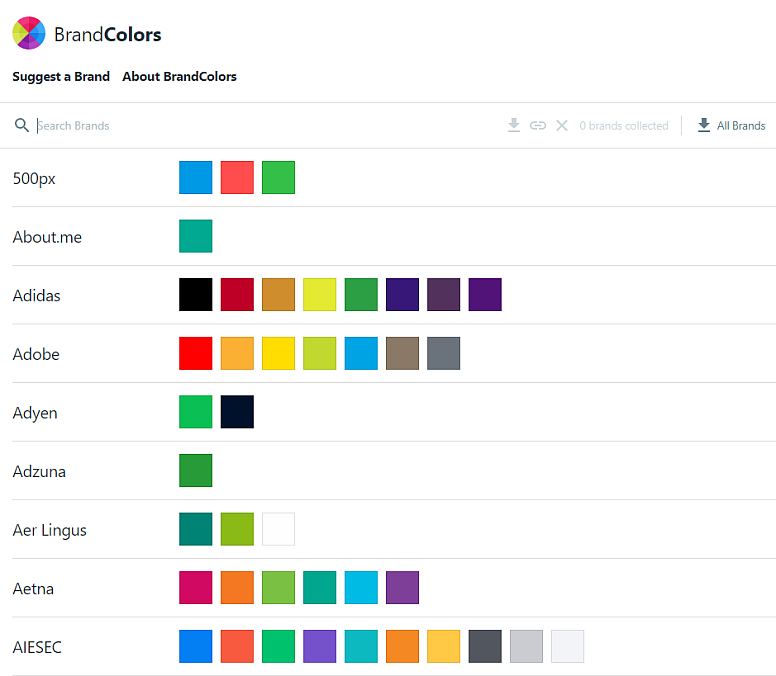776x676 pixels.
Task: Click the share link icon for collection
Action: click(537, 125)
